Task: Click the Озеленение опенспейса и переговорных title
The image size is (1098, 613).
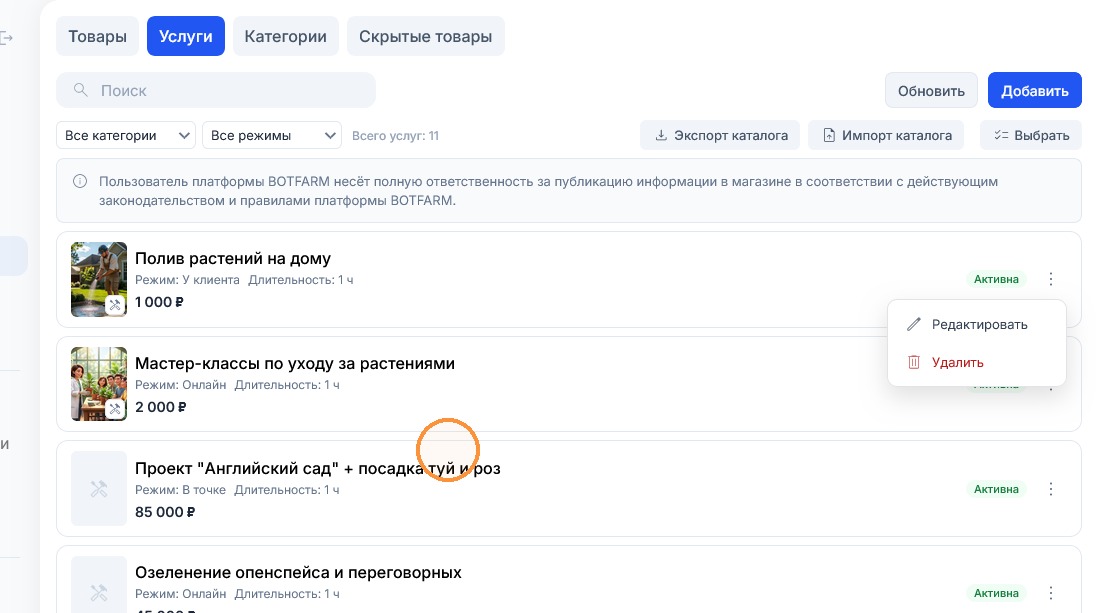Action: click(x=298, y=572)
